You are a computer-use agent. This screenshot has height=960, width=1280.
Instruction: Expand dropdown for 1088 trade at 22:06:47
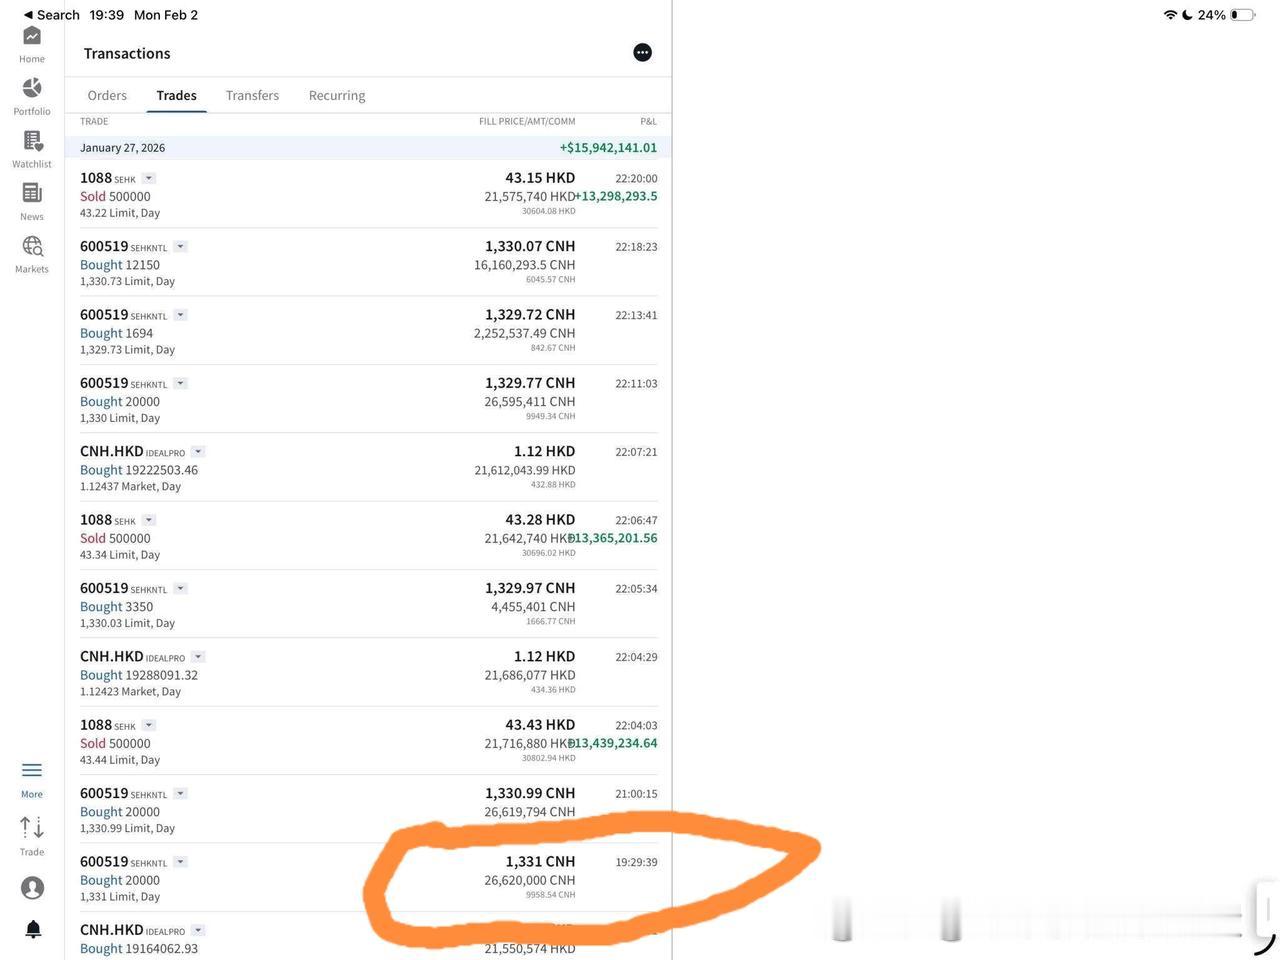pyautogui.click(x=149, y=520)
